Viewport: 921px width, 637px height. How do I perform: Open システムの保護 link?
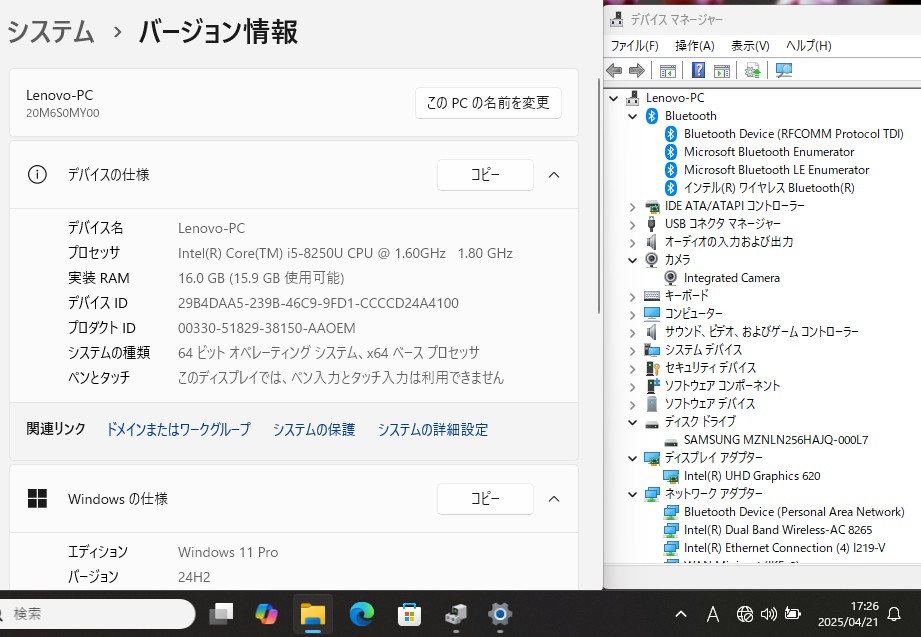pos(314,430)
